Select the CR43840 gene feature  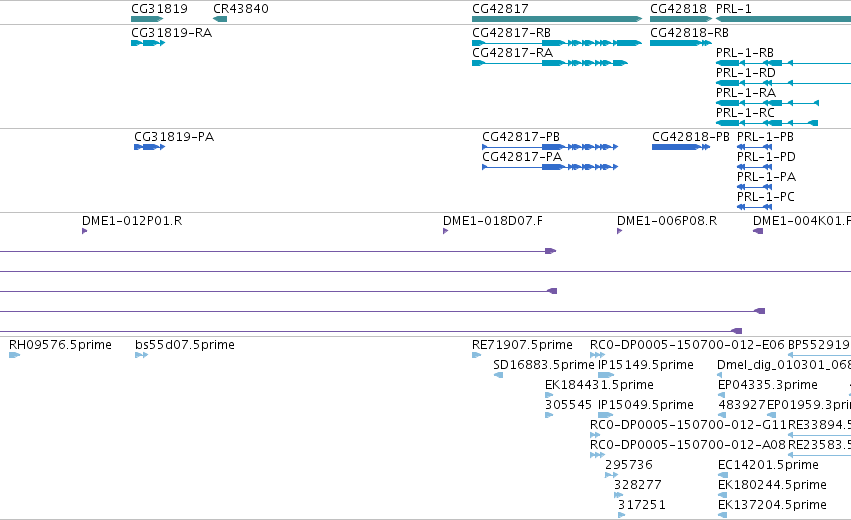(220, 19)
